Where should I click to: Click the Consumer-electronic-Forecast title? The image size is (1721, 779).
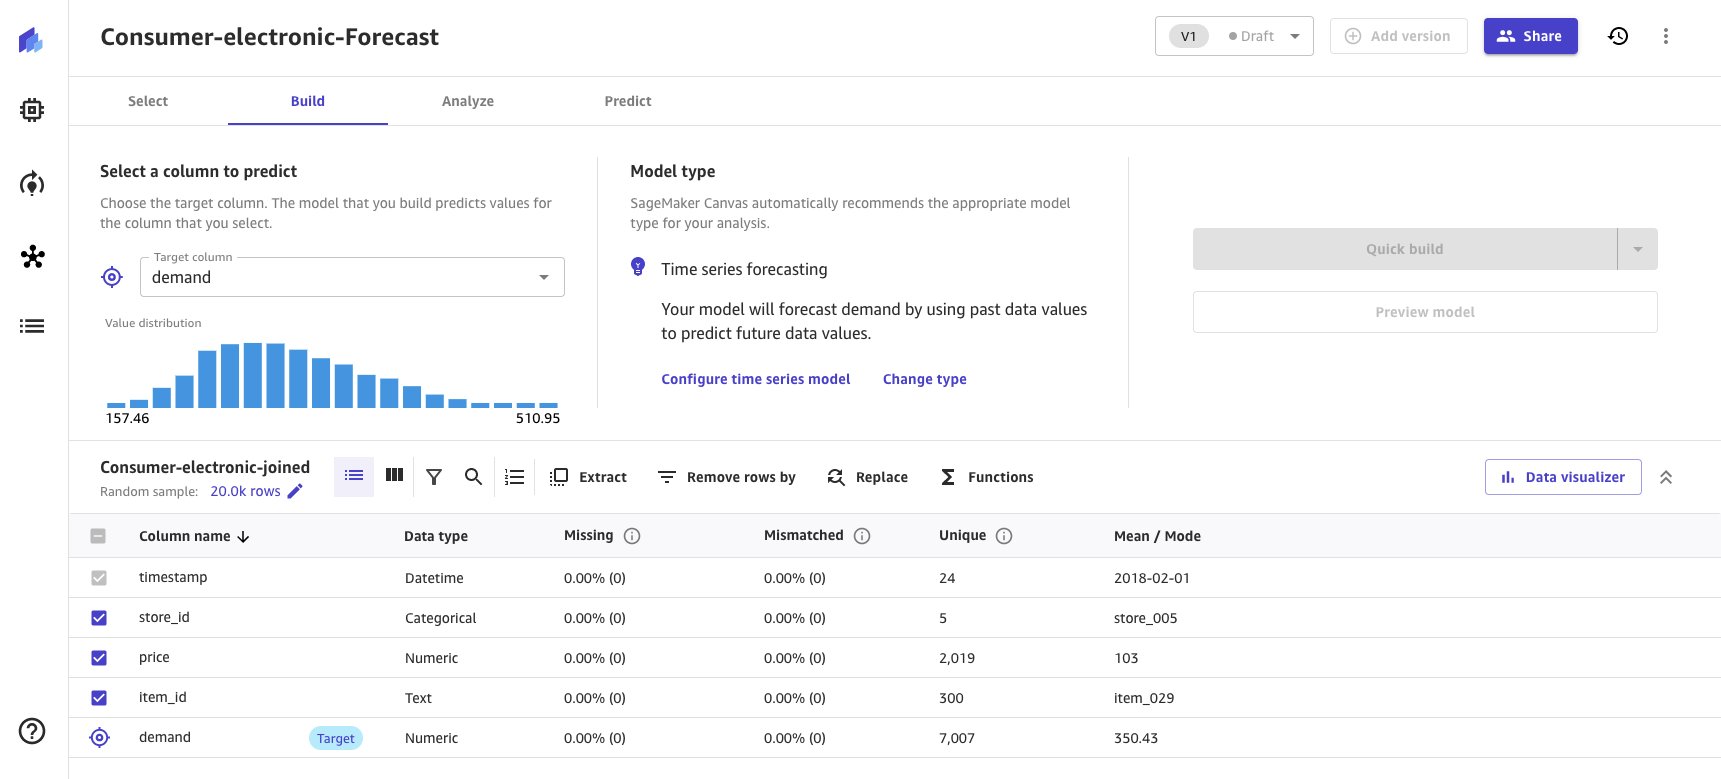(270, 37)
